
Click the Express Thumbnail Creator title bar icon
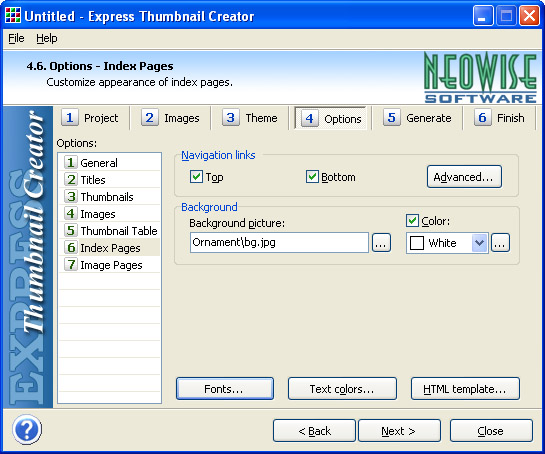point(13,16)
